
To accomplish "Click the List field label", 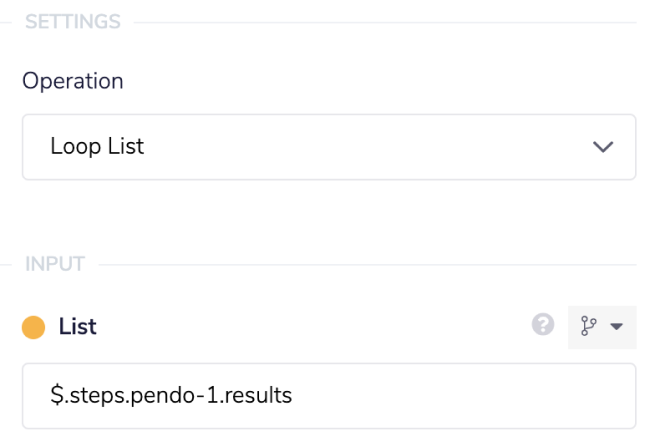I will pyautogui.click(x=78, y=327).
